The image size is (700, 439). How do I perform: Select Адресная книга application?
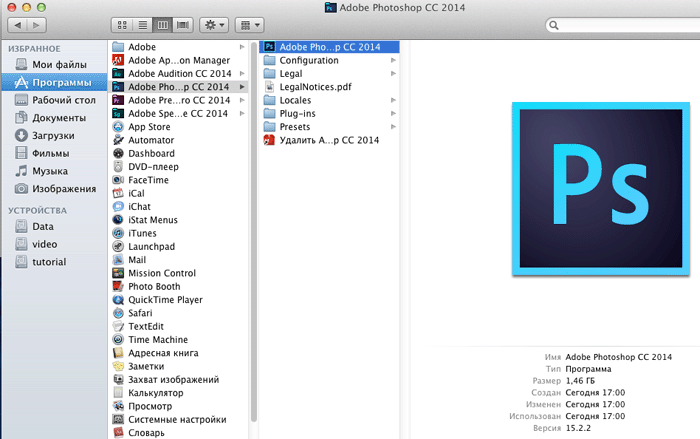point(179,353)
